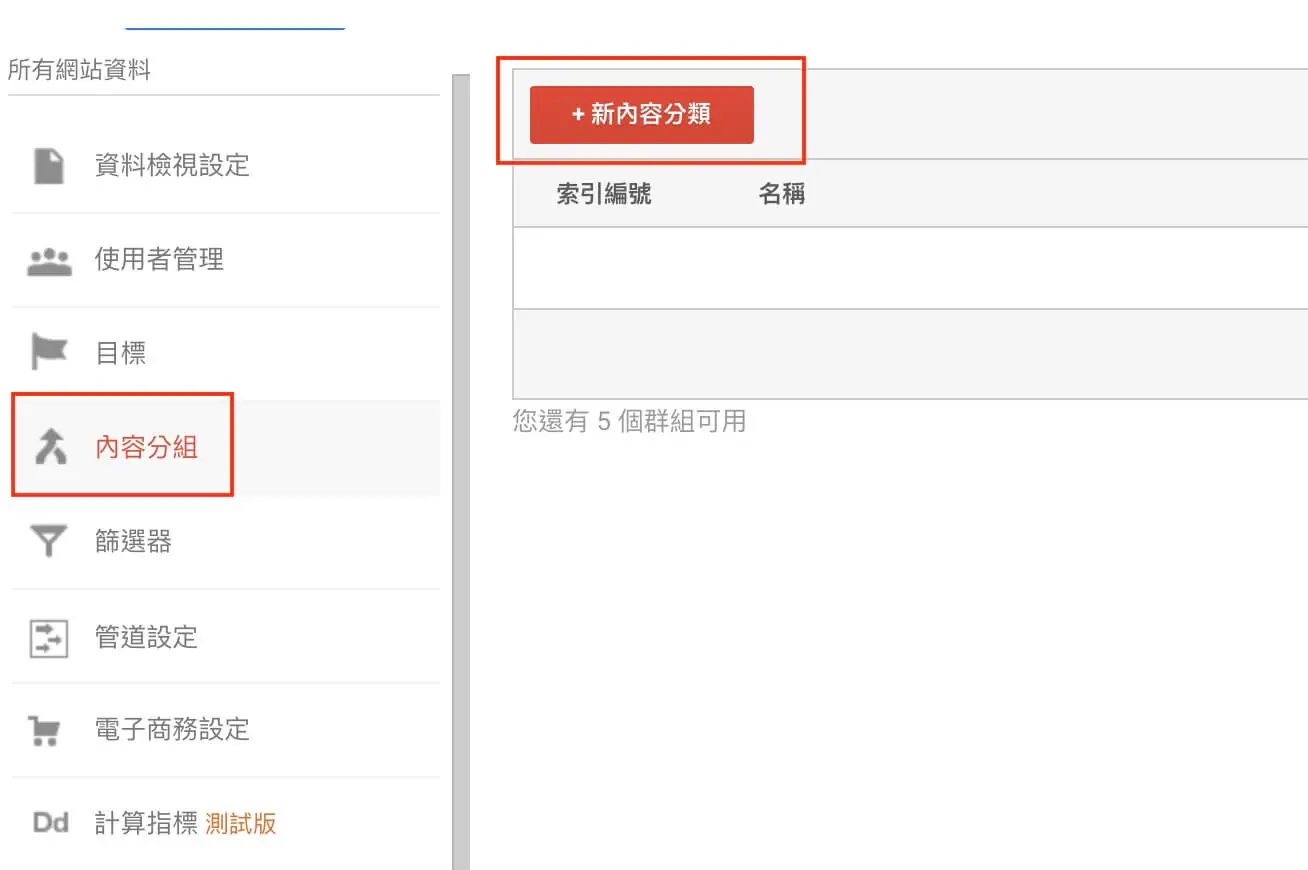Open 管道設定 in the sidebar
This screenshot has height=870, width=1308.
226,637
